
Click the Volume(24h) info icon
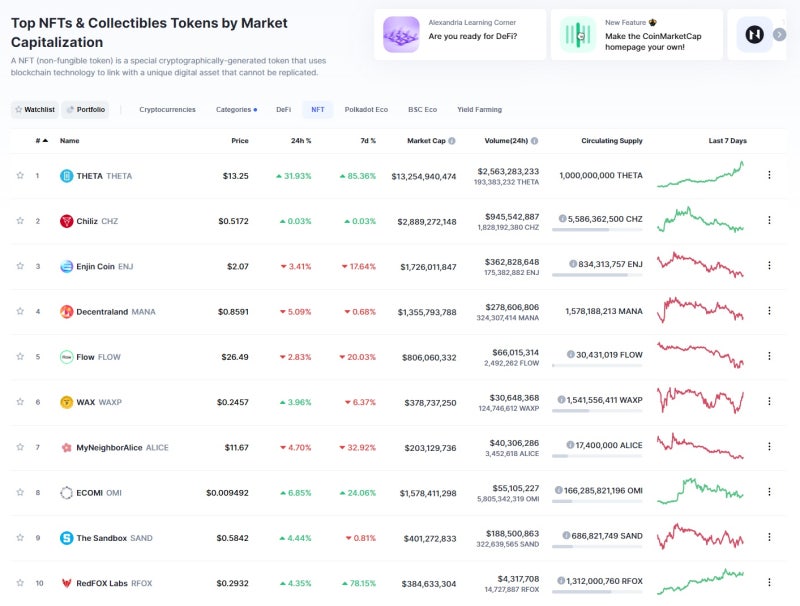pos(534,141)
